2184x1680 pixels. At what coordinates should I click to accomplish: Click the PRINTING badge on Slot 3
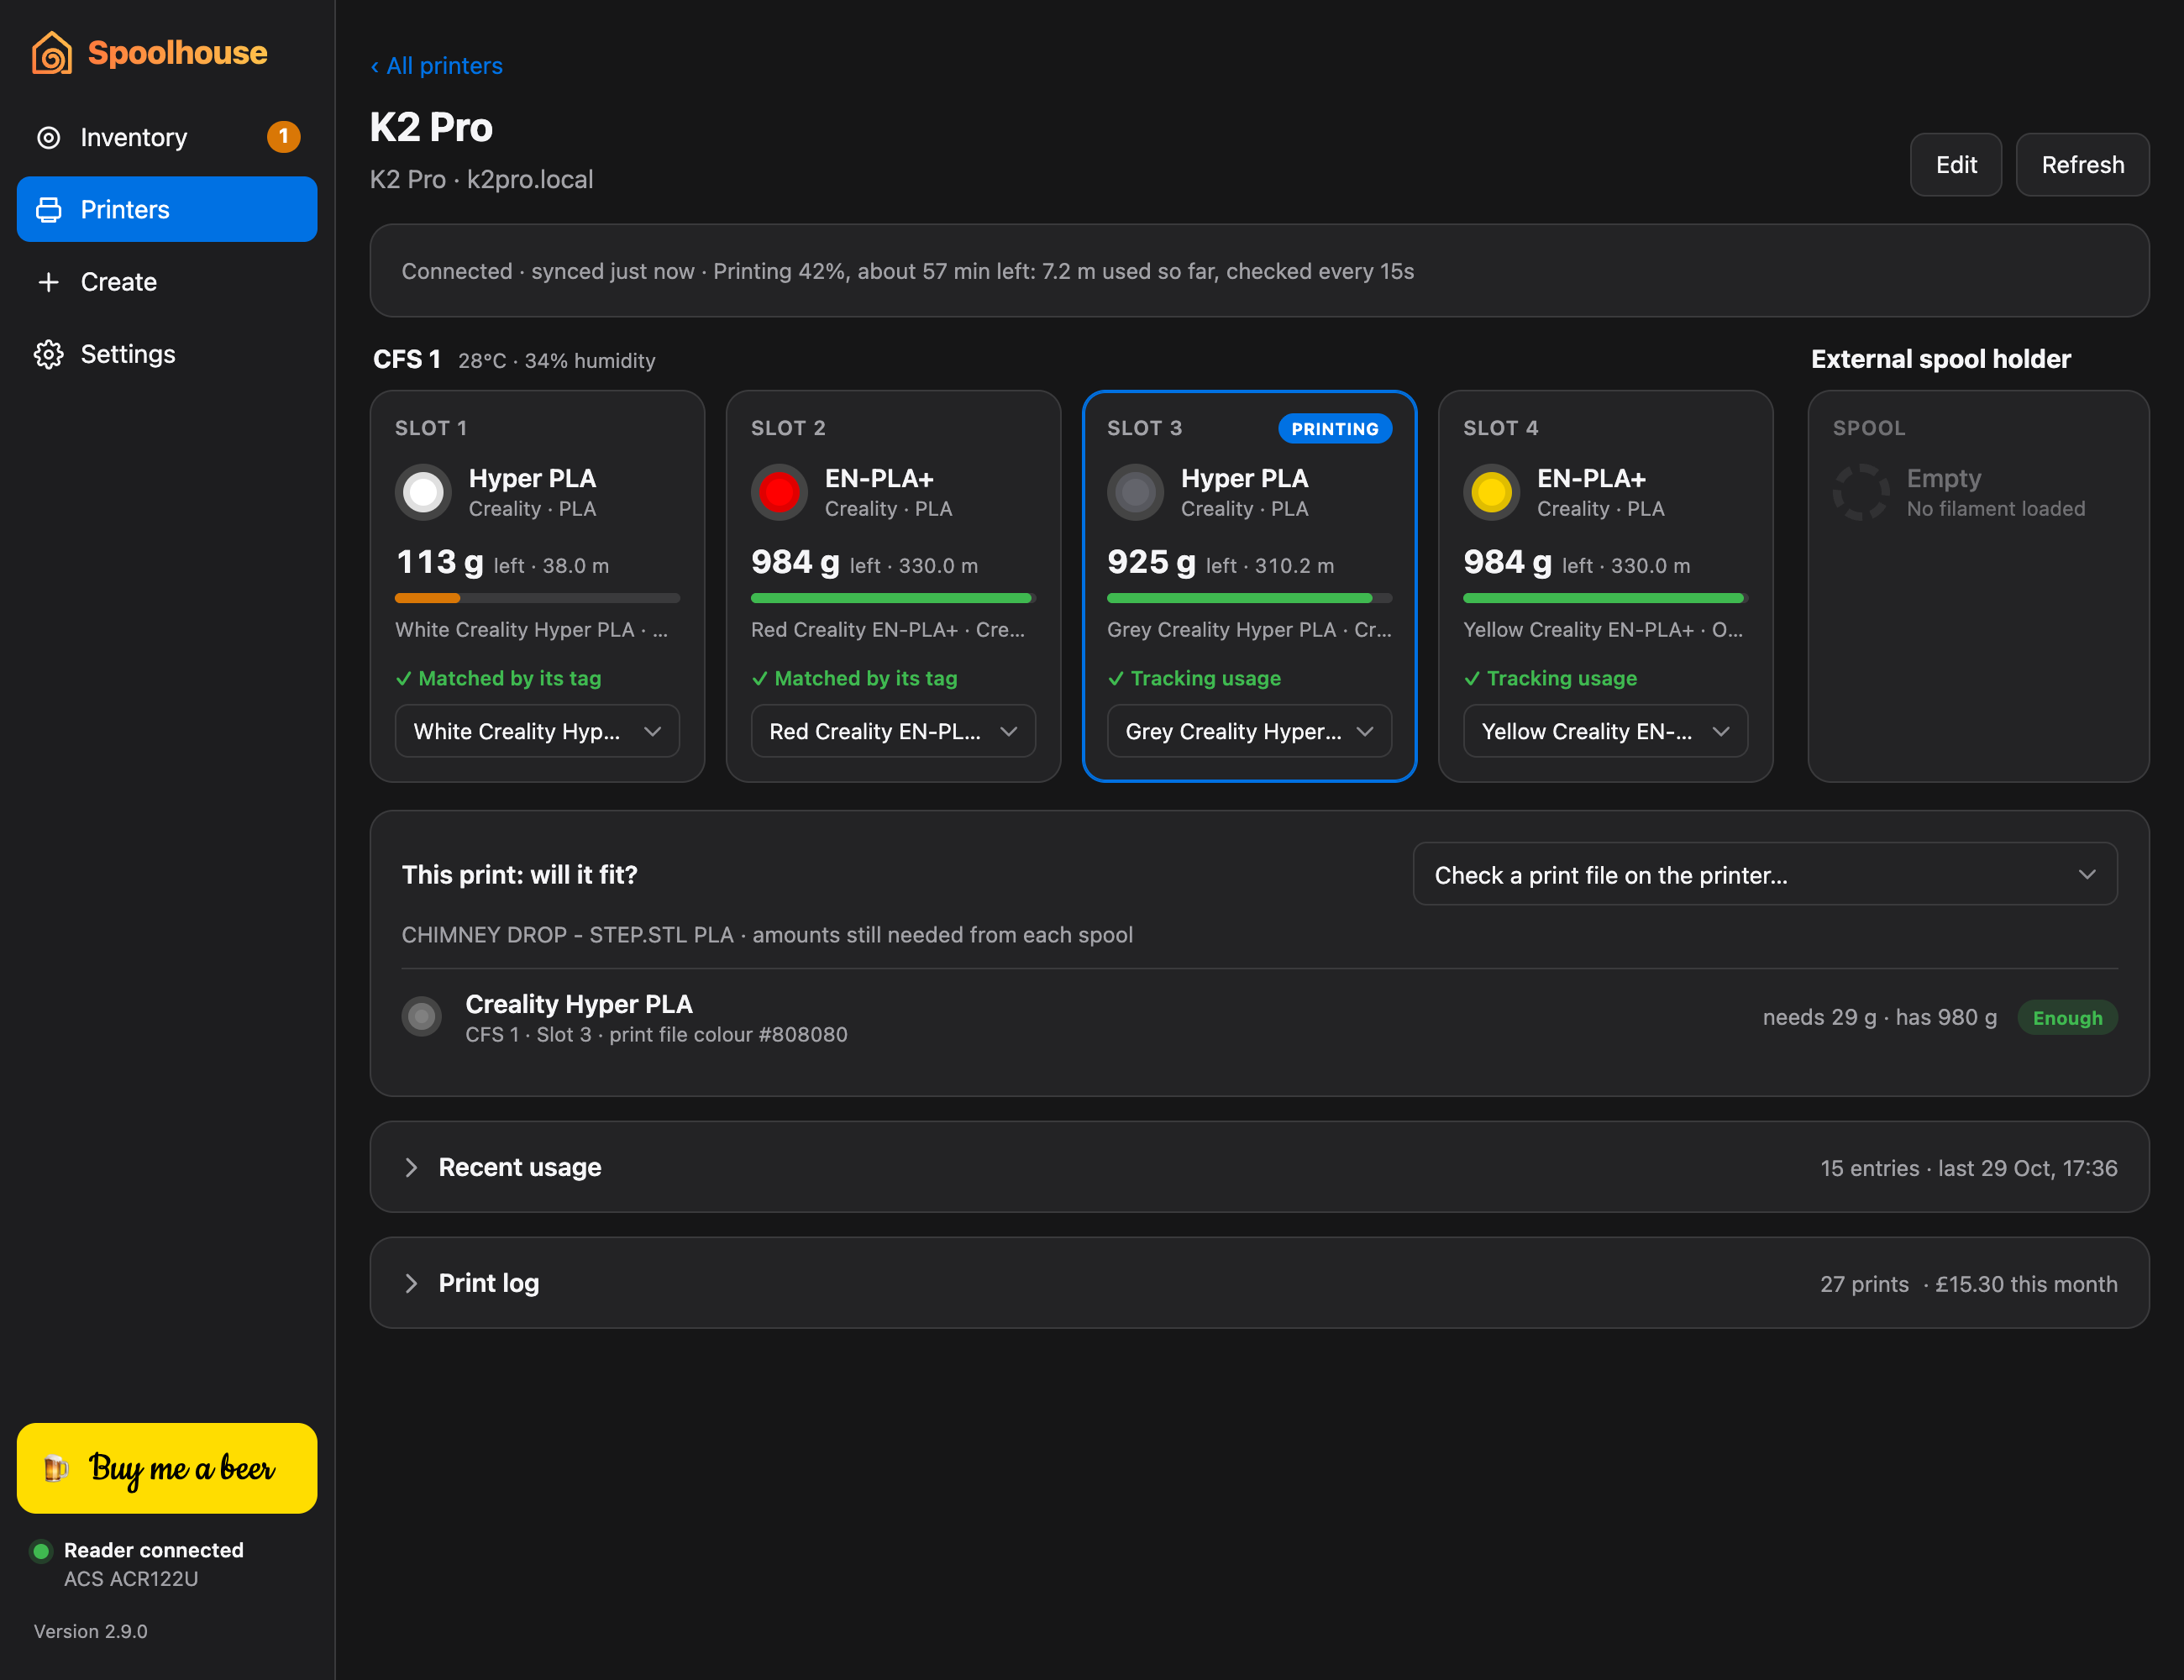click(1335, 429)
